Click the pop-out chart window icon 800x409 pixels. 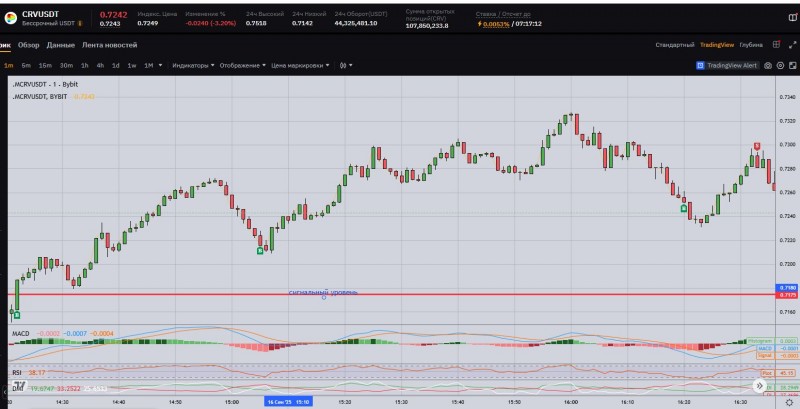(x=792, y=66)
